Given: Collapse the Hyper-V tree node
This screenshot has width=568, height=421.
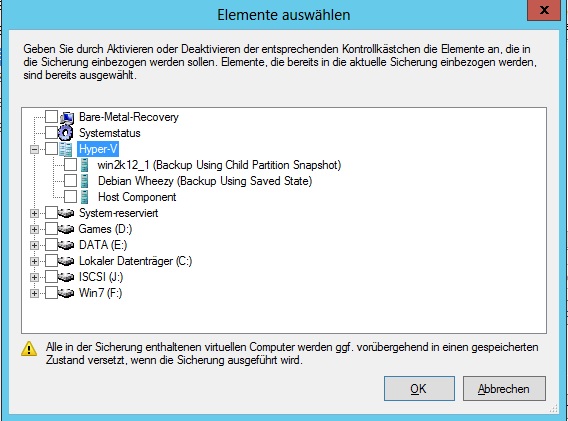Looking at the screenshot, I should [34, 149].
